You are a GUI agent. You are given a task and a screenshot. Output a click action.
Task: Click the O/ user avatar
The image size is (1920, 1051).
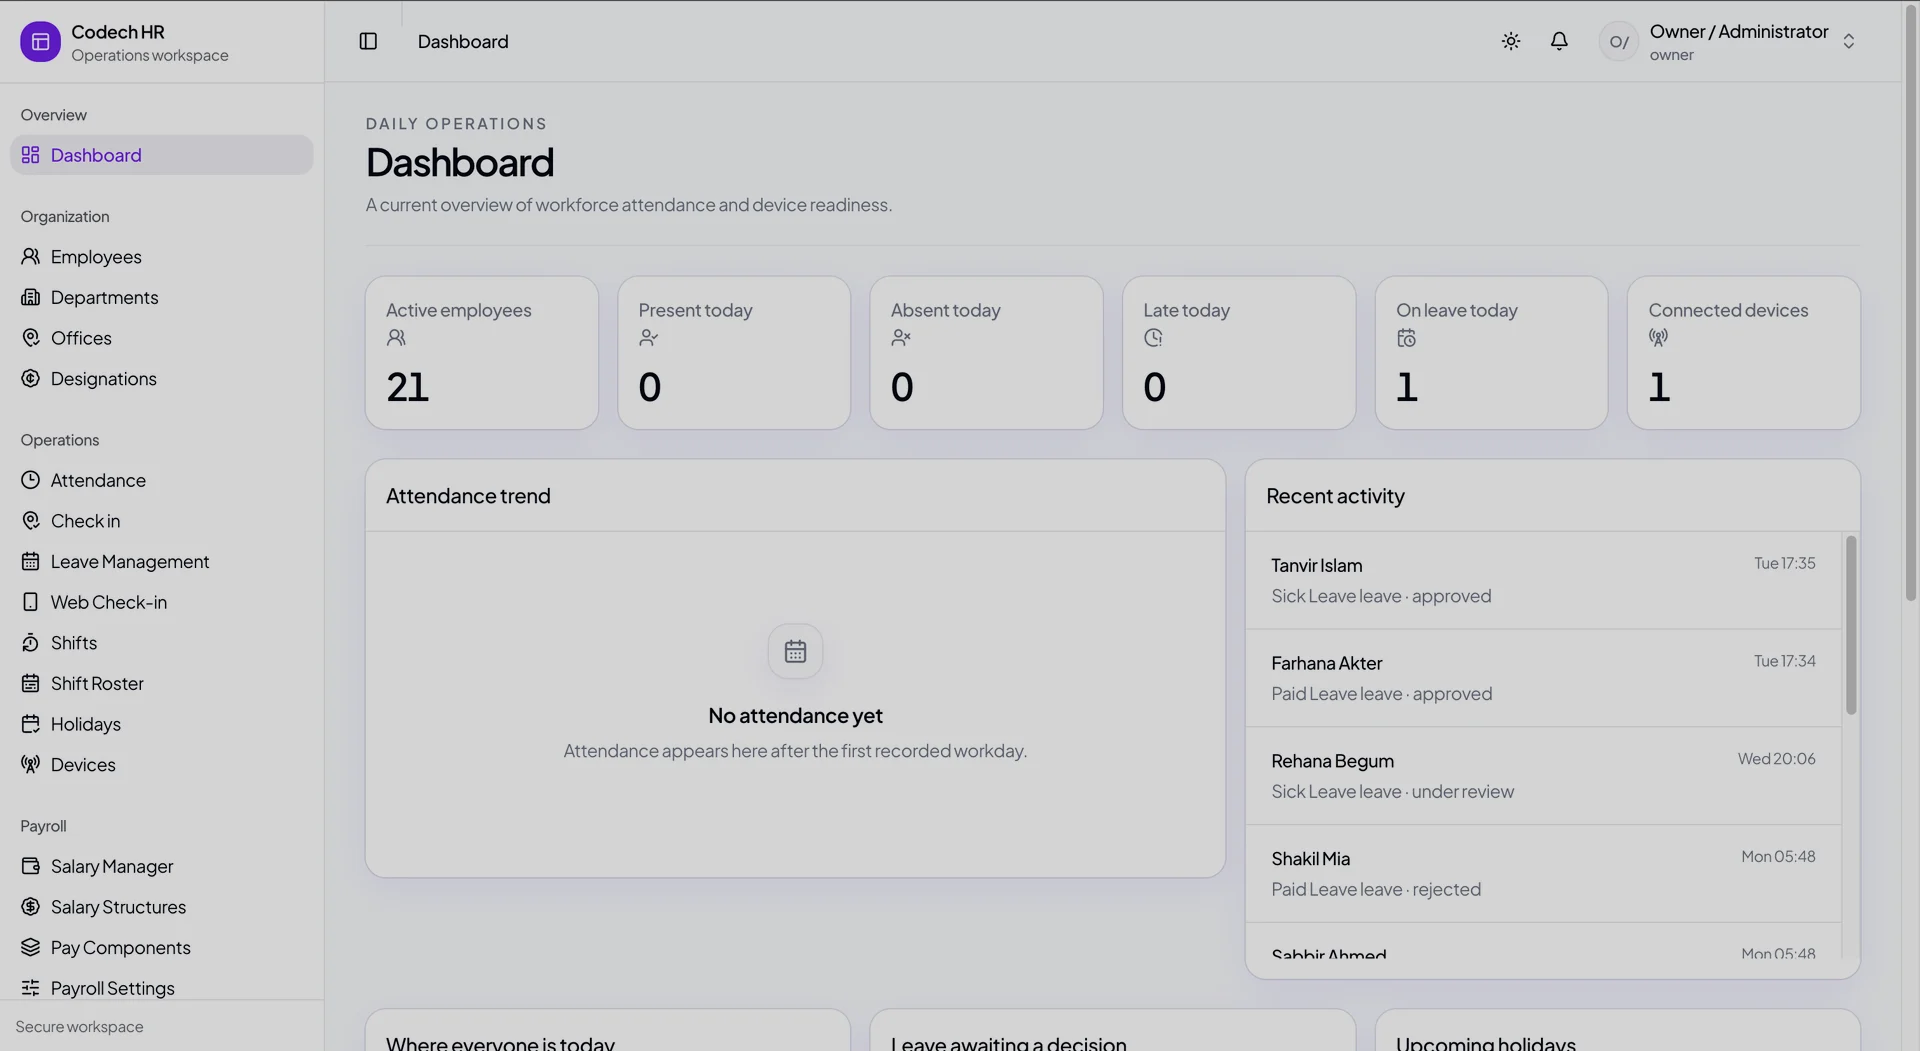[1618, 42]
